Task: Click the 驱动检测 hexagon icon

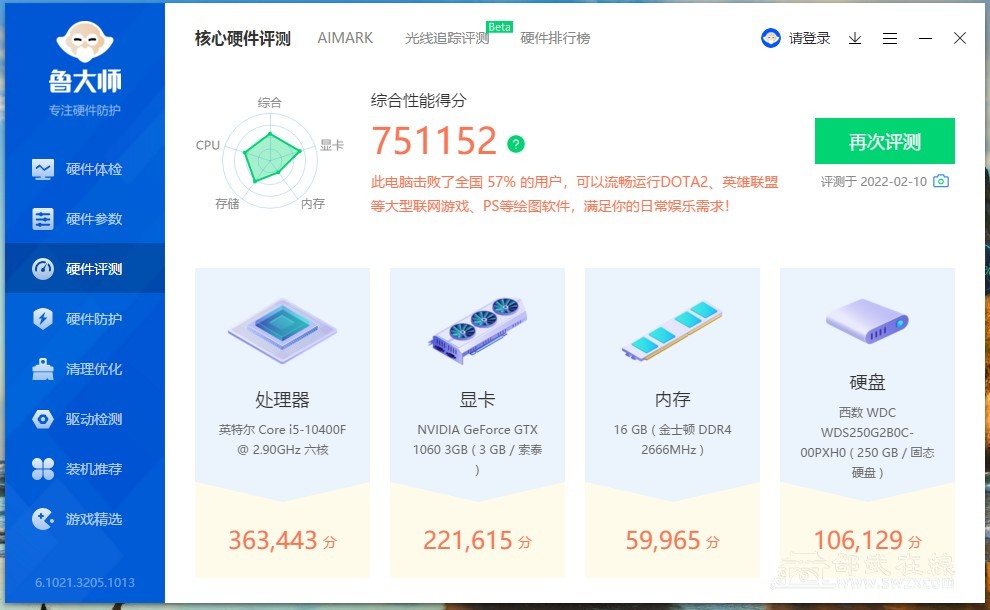Action: point(43,419)
